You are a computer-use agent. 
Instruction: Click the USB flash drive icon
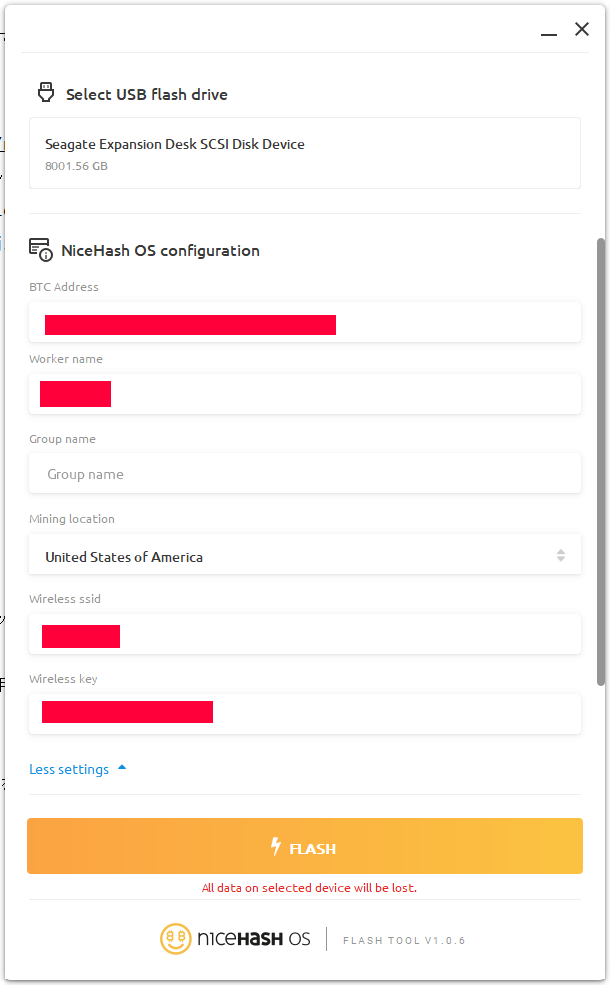click(45, 93)
